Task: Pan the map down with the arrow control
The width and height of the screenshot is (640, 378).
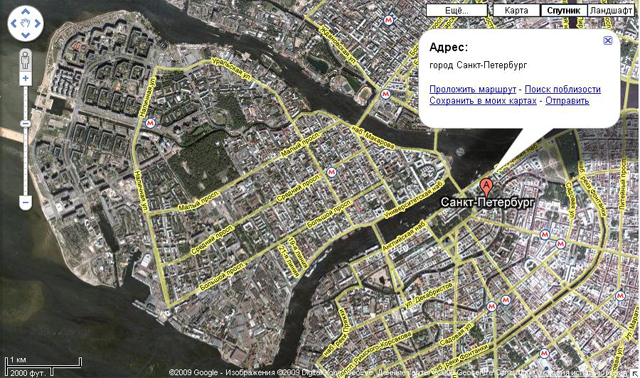Action: tap(25, 35)
